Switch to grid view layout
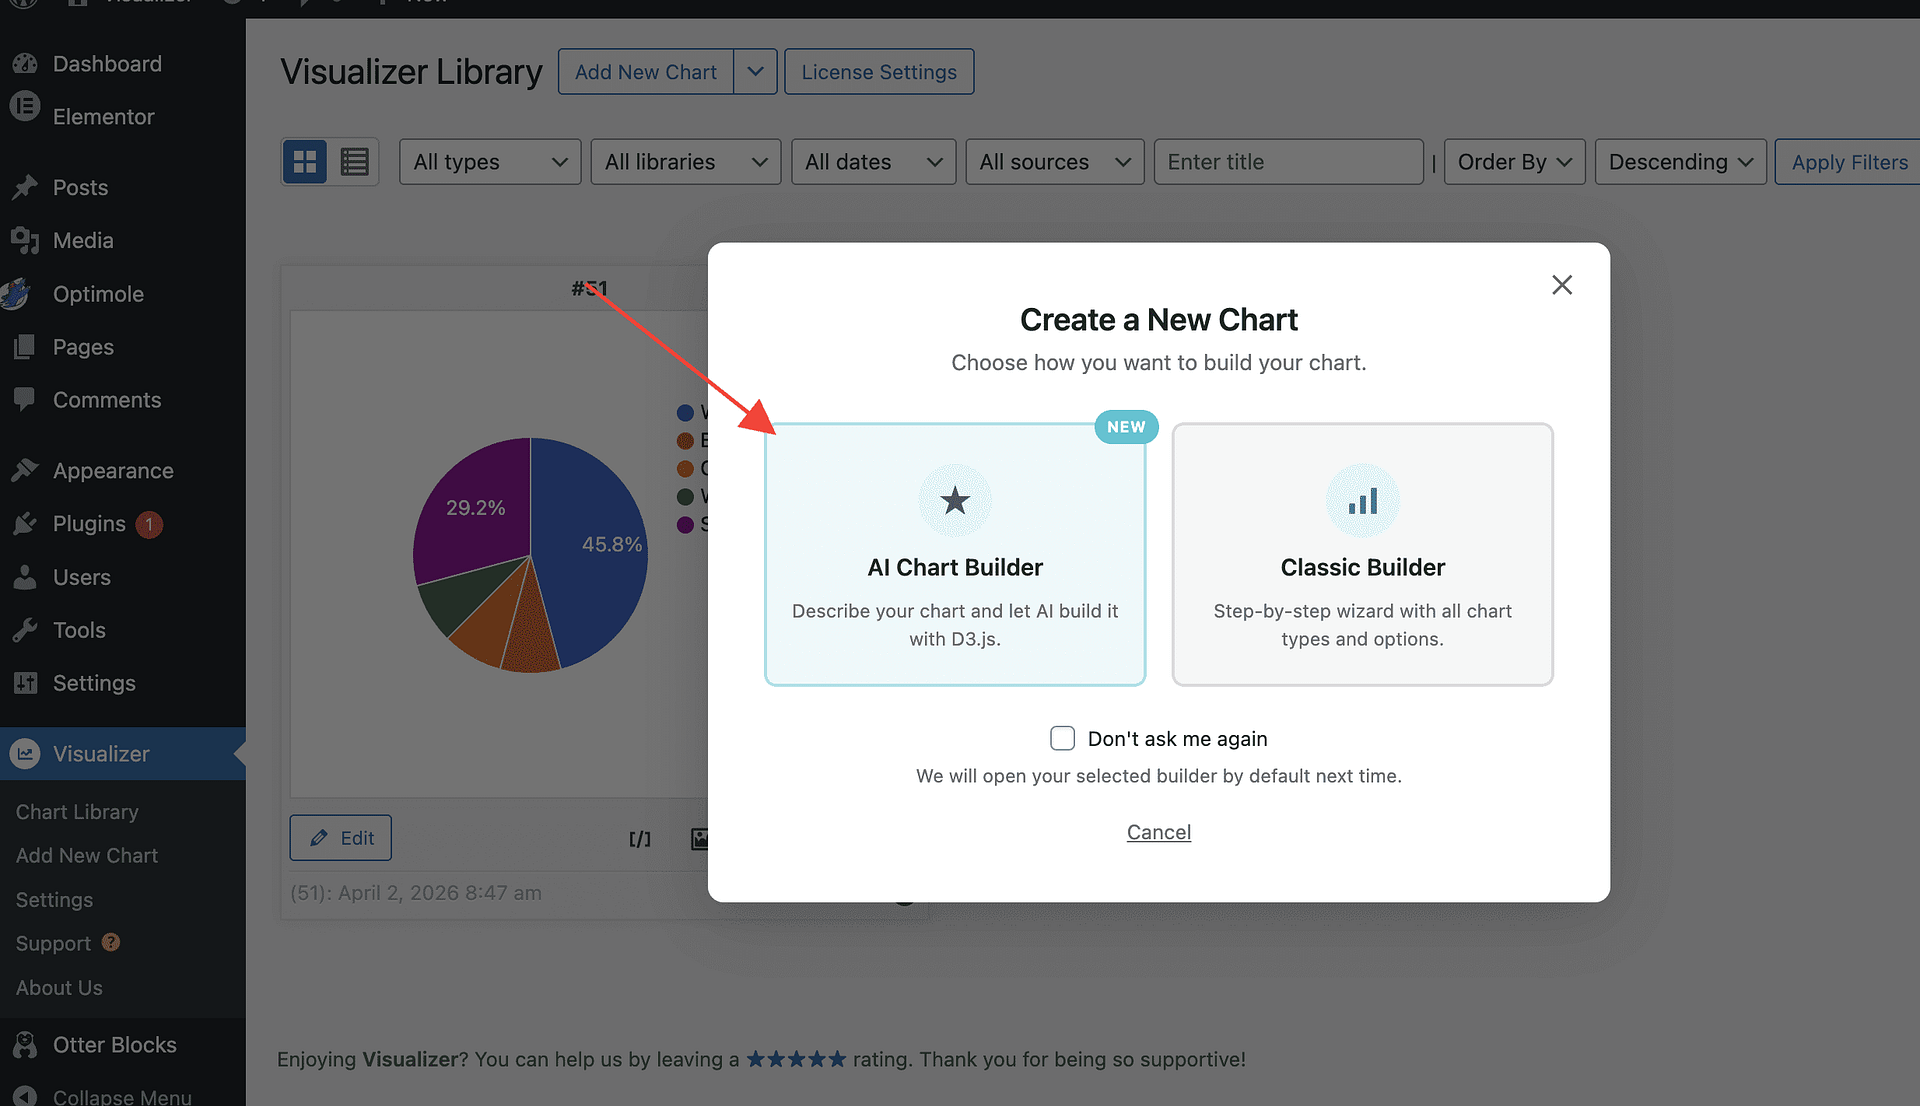 coord(305,162)
